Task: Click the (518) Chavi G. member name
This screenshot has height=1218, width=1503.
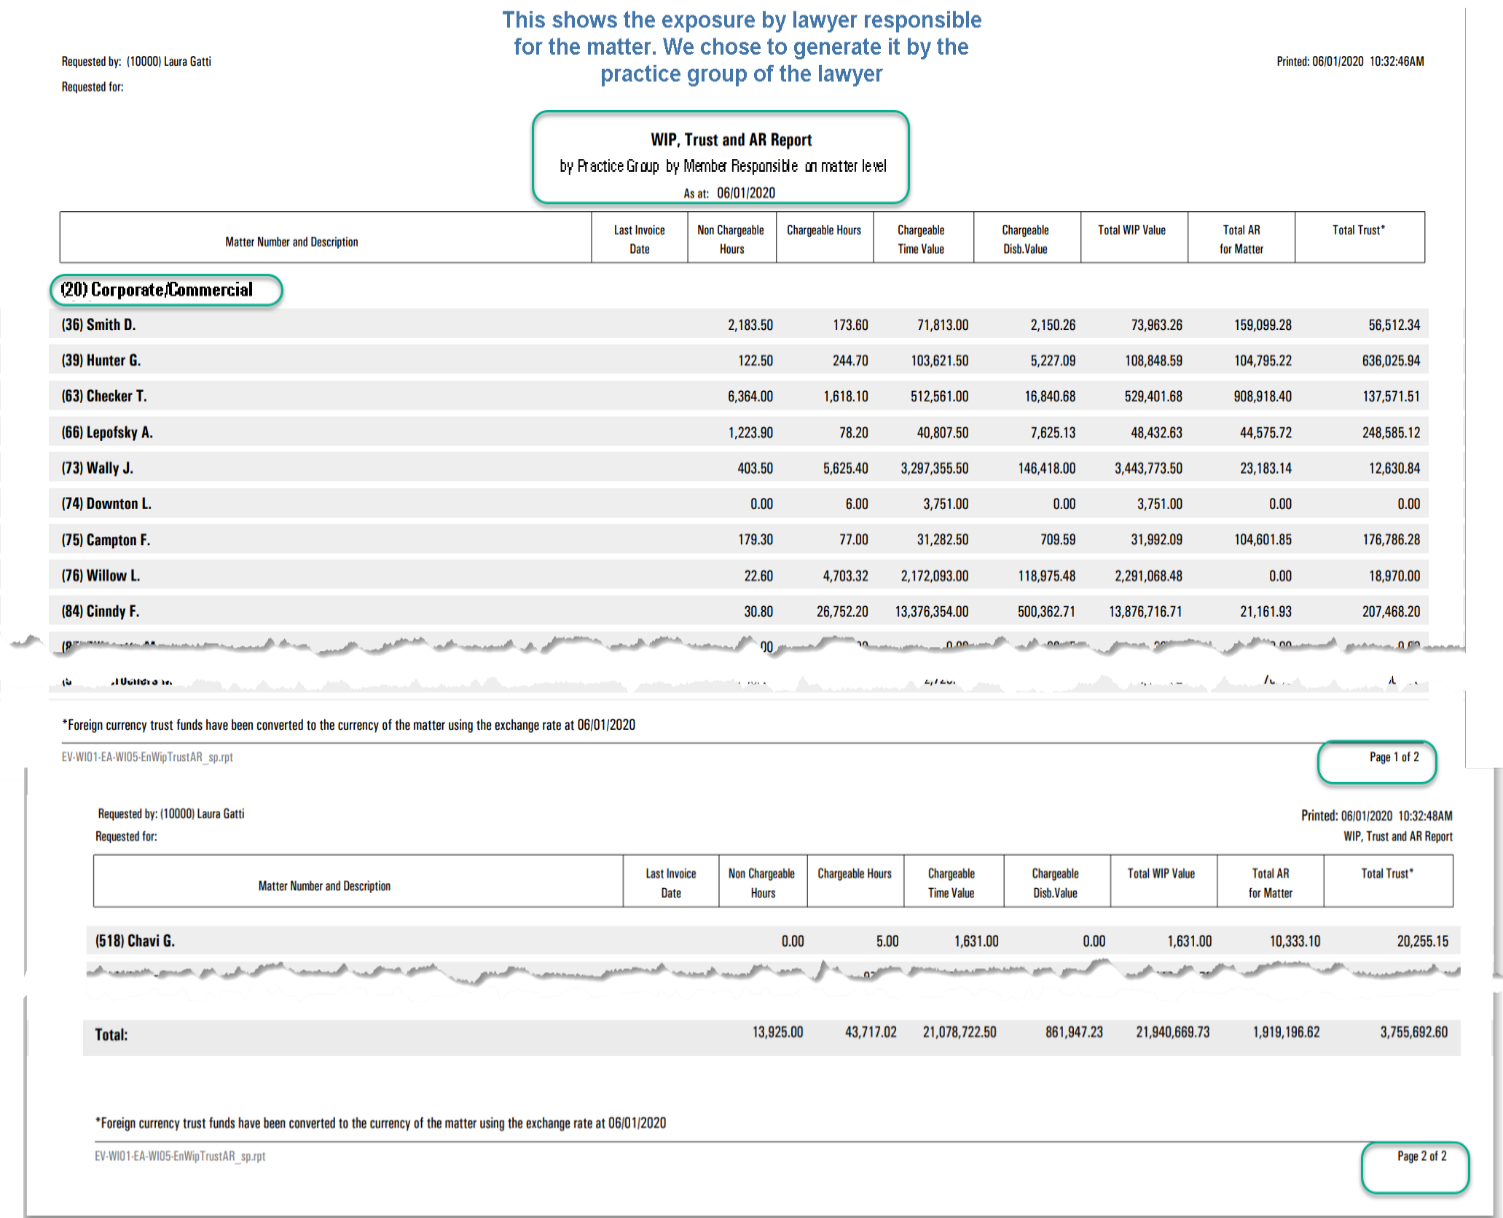Action: 135,941
